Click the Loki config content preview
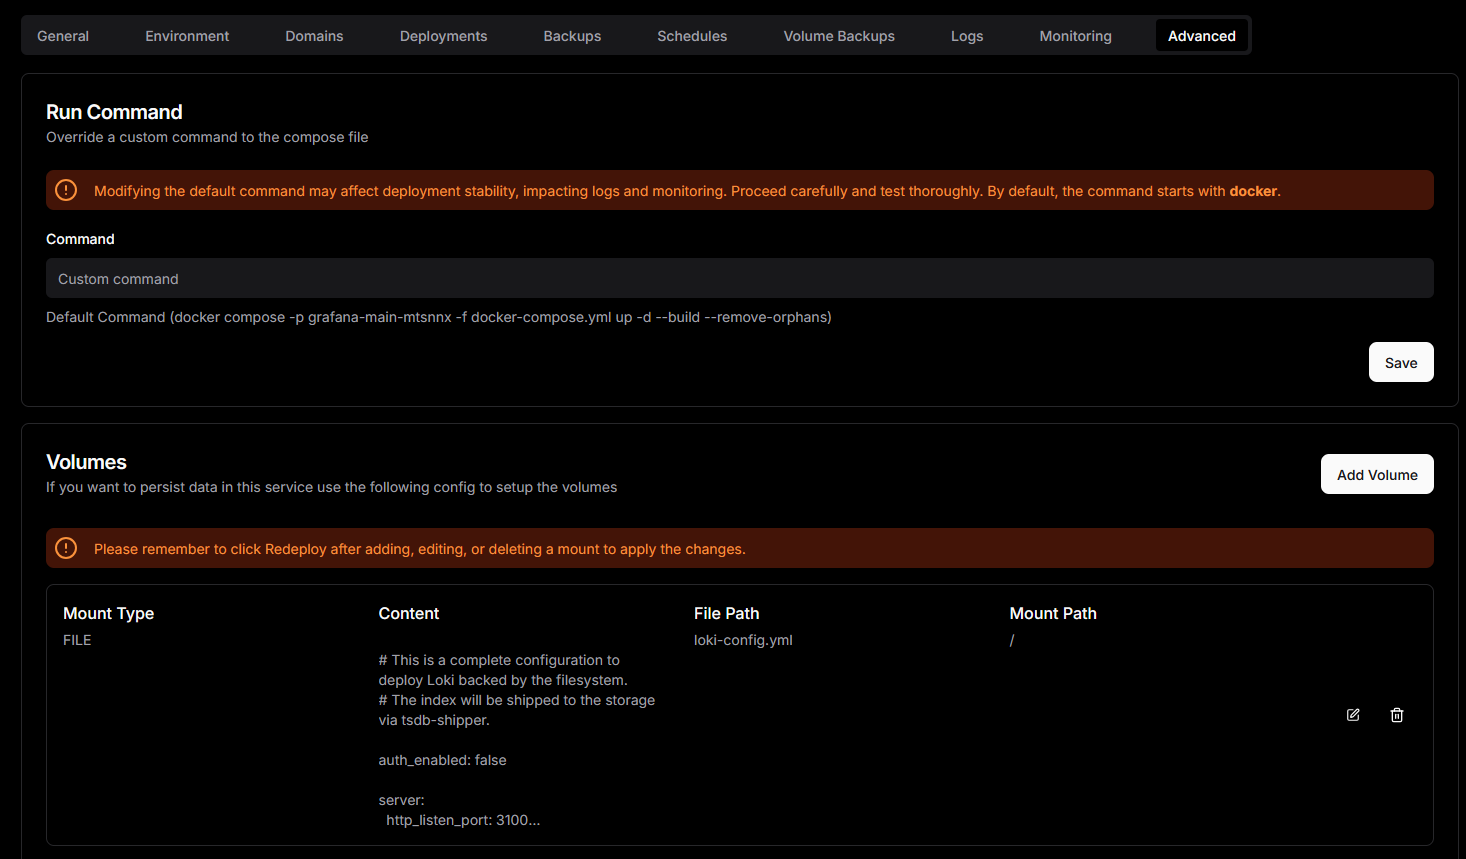The image size is (1466, 859). pyautogui.click(x=516, y=740)
